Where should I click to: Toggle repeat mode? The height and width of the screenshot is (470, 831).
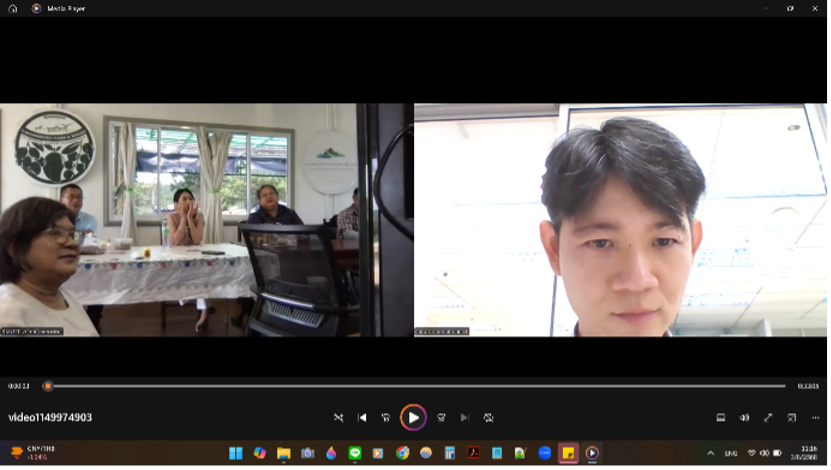[x=488, y=417]
